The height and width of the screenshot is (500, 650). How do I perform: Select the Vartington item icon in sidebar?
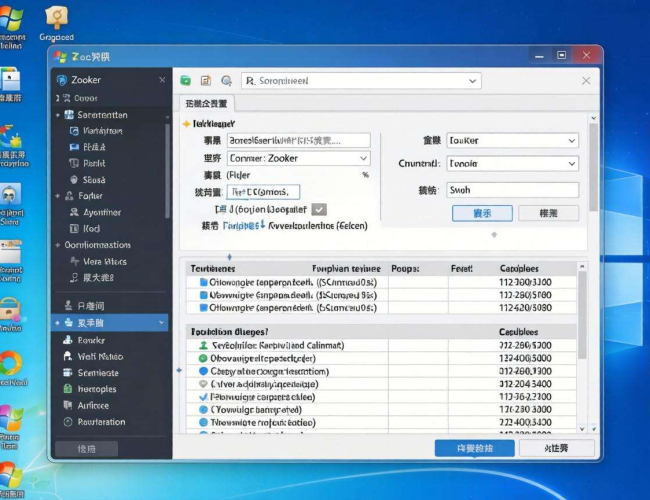coord(74,131)
